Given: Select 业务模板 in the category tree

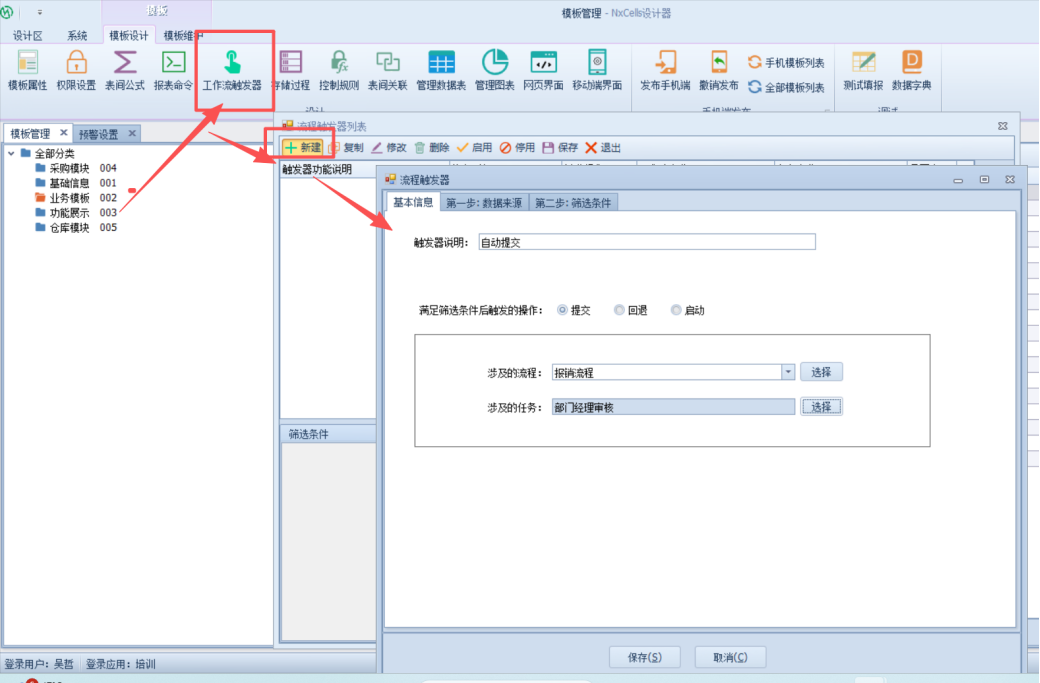Looking at the screenshot, I should click(x=69, y=198).
